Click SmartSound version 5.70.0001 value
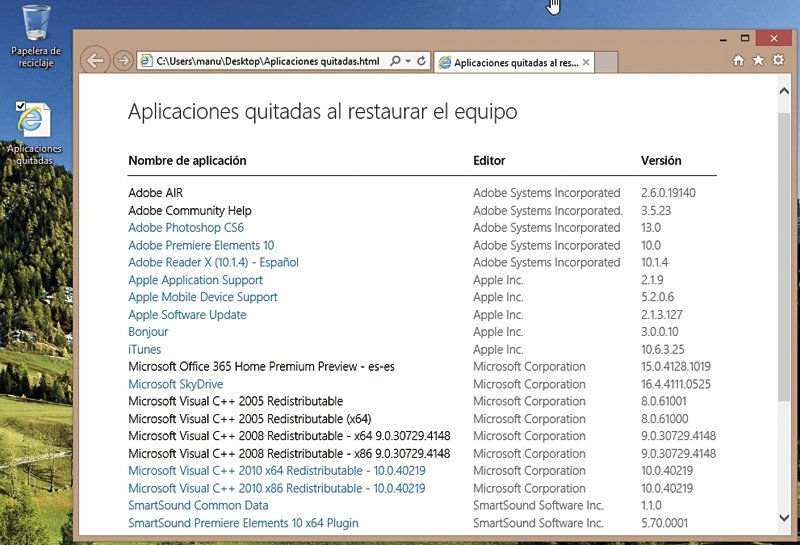The height and width of the screenshot is (545, 800). (x=664, y=523)
